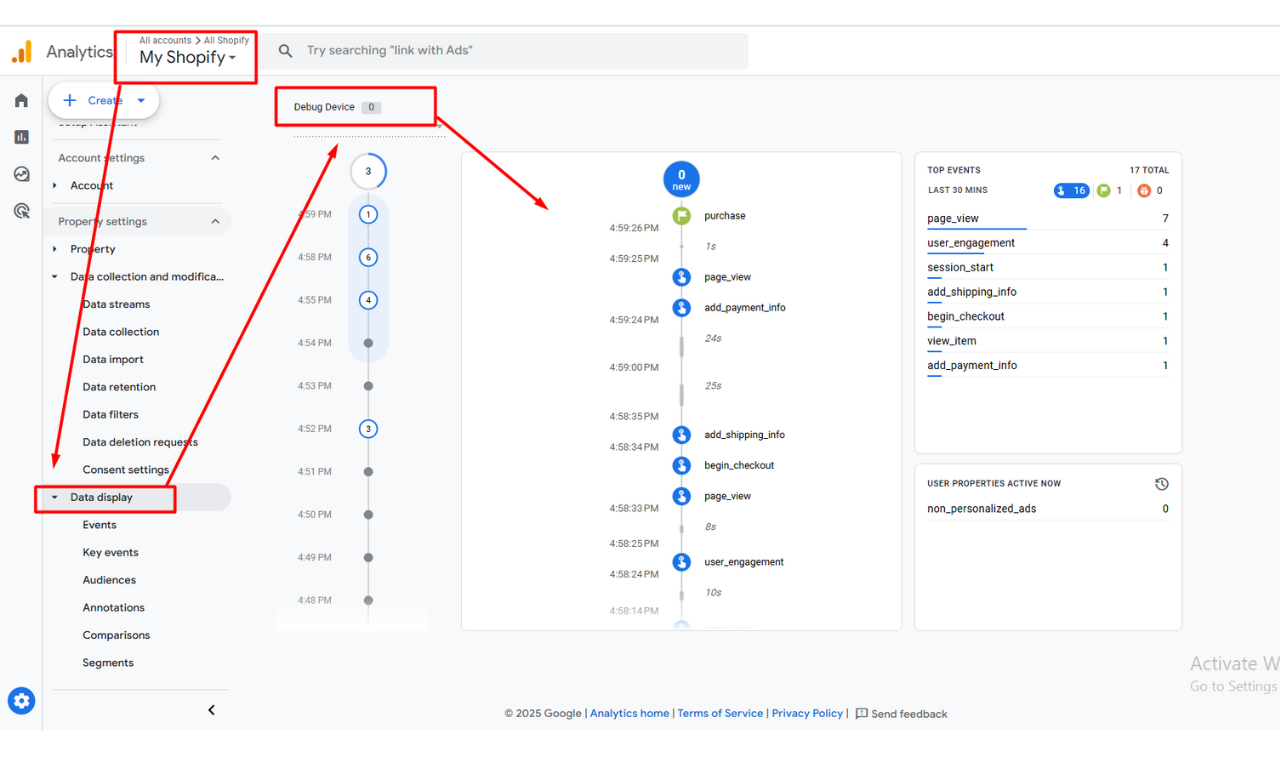Viewport: 1280px width, 769px height.
Task: Click the user properties history icon
Action: pos(1161,484)
